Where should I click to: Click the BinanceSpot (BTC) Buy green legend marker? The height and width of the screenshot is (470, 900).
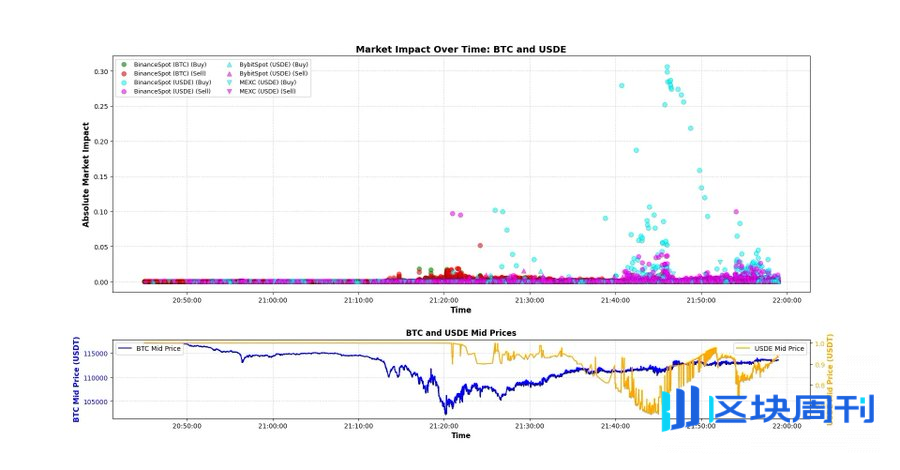pos(123,64)
